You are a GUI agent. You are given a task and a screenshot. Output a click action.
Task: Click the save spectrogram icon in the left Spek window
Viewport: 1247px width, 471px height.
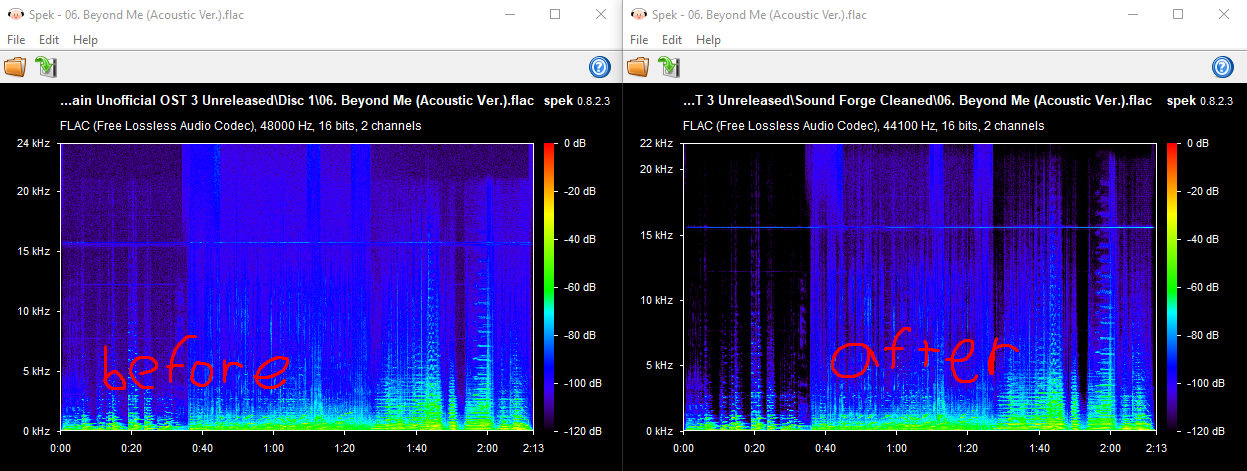[x=46, y=67]
